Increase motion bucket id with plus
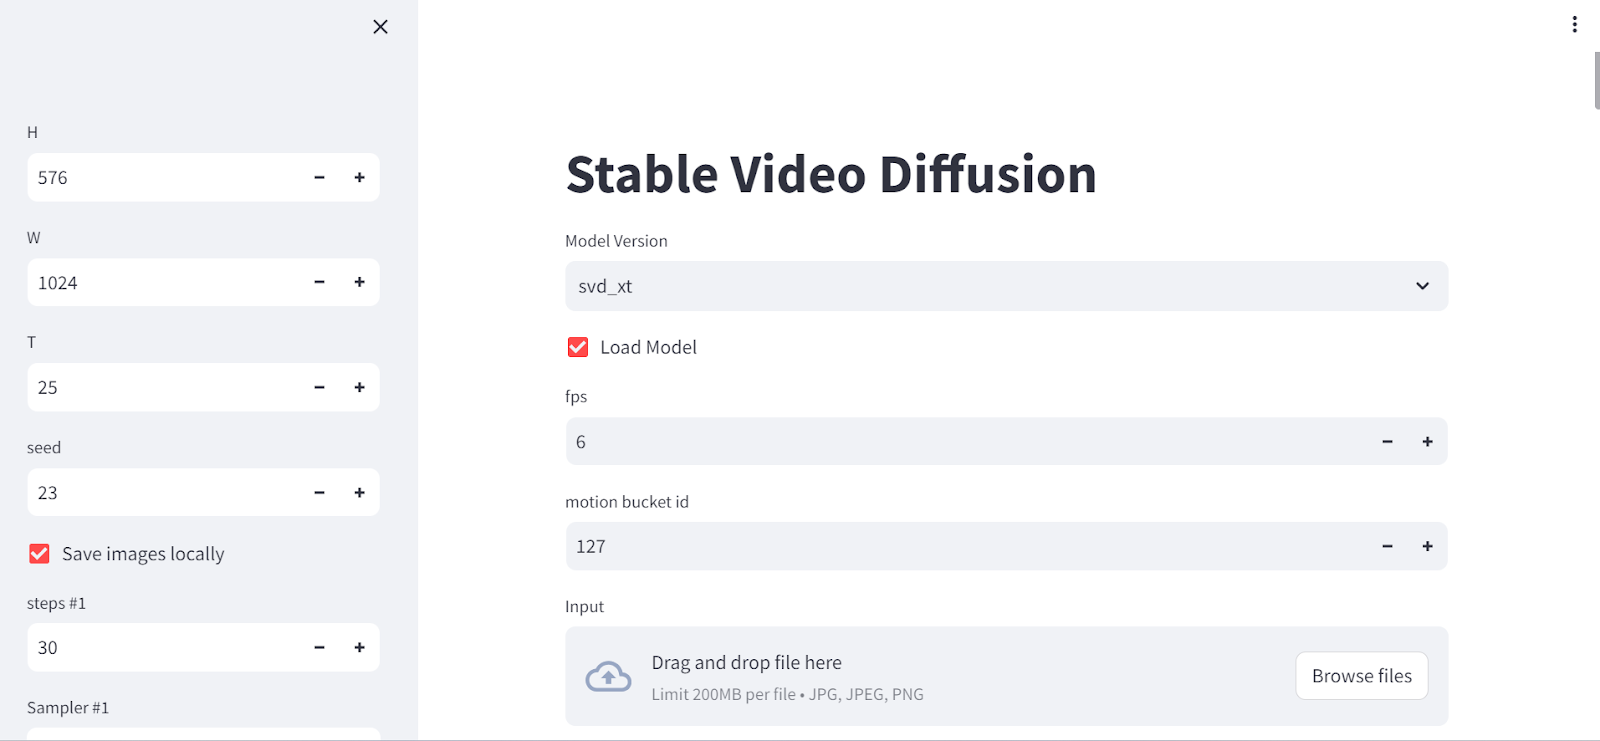The image size is (1600, 741). click(x=1427, y=546)
